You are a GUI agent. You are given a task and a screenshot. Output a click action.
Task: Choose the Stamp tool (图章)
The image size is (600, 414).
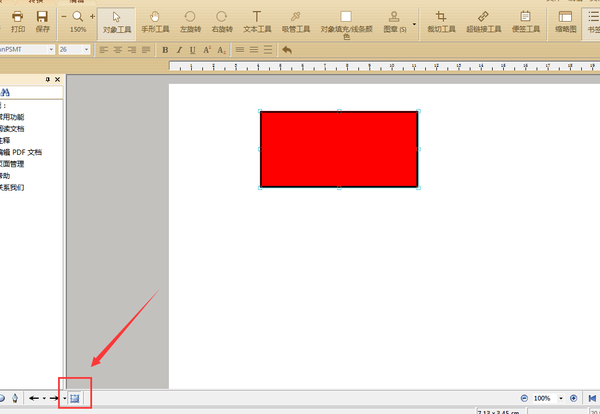click(395, 22)
